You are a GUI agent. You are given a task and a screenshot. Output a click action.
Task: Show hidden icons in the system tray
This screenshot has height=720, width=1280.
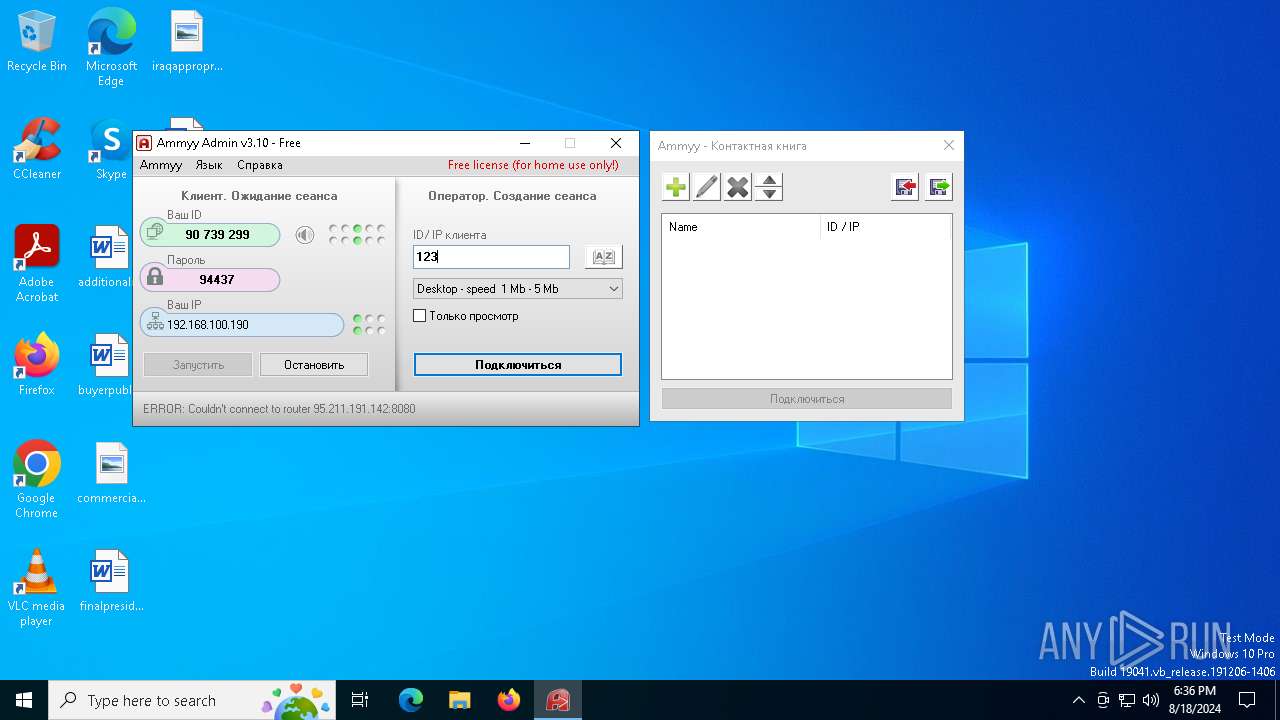[x=1078, y=700]
